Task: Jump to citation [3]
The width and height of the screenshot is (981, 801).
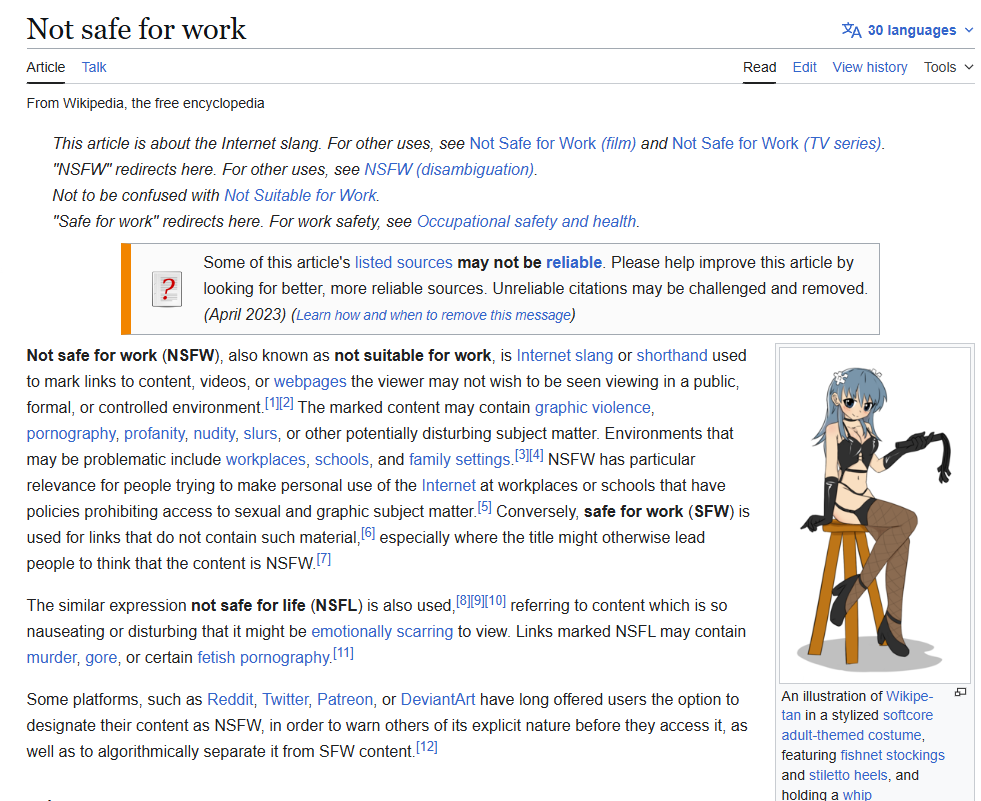Action: [522, 455]
